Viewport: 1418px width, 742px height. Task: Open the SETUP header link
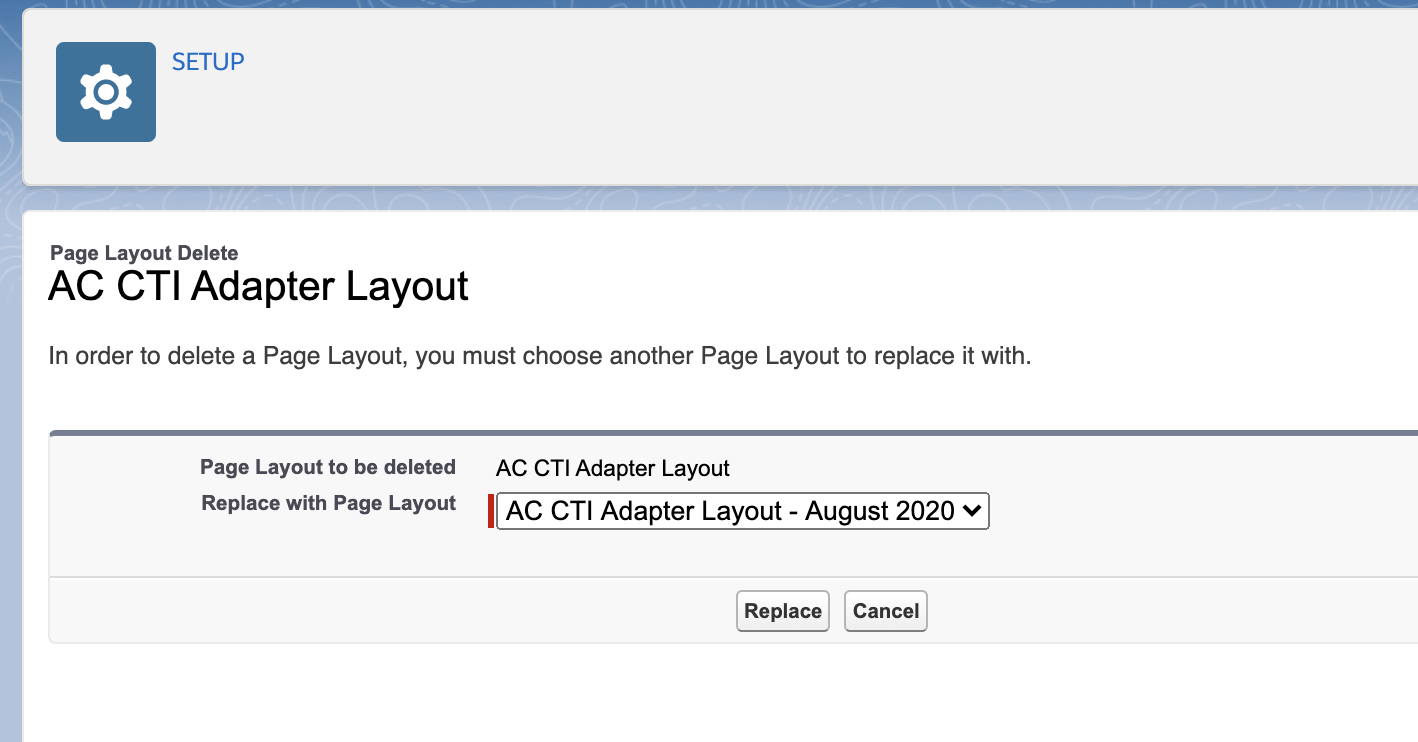click(208, 62)
